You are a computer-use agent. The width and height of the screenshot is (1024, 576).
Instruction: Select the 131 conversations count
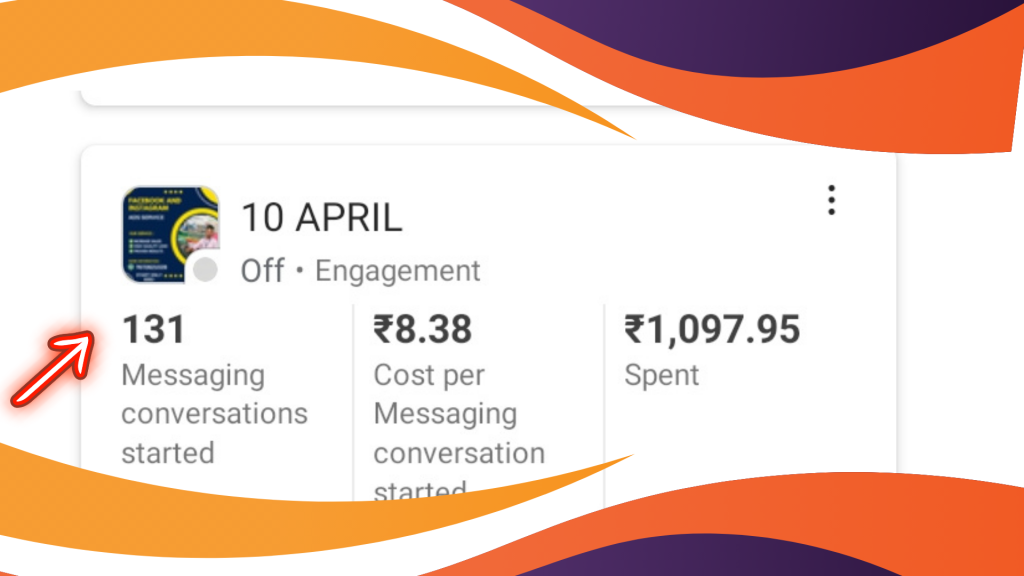153,329
